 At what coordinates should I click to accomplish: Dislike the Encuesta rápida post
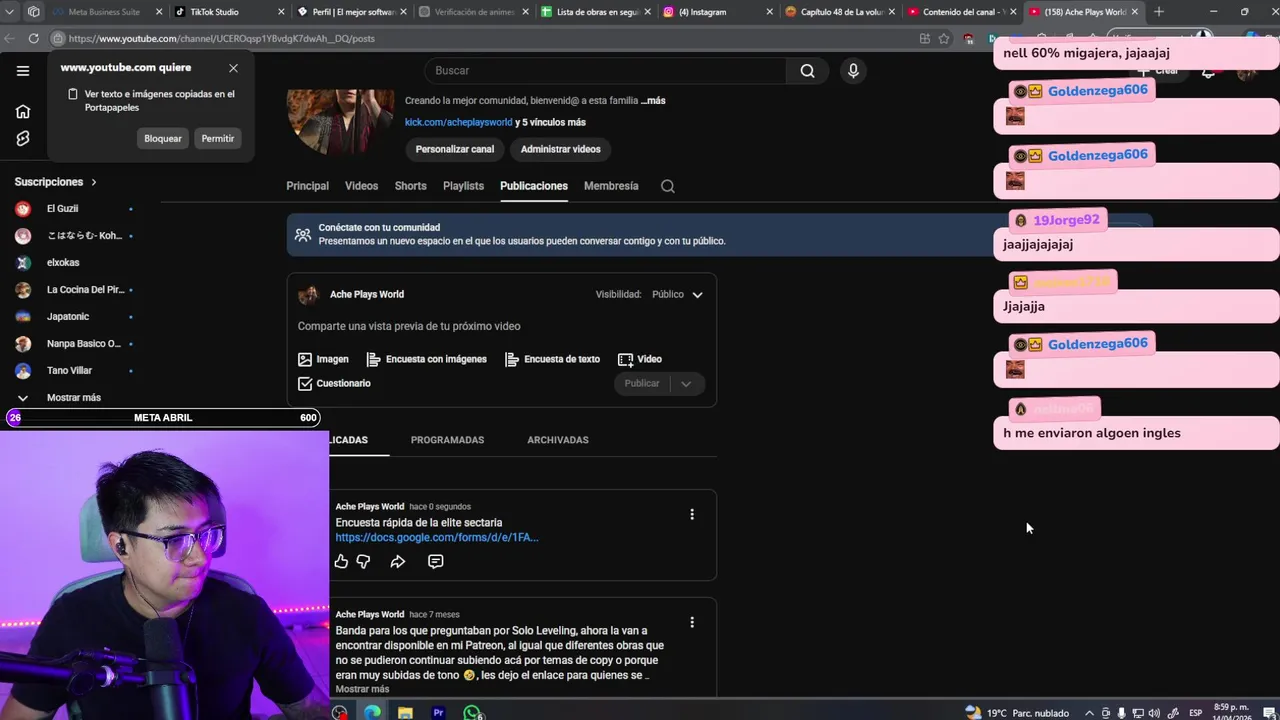point(364,562)
